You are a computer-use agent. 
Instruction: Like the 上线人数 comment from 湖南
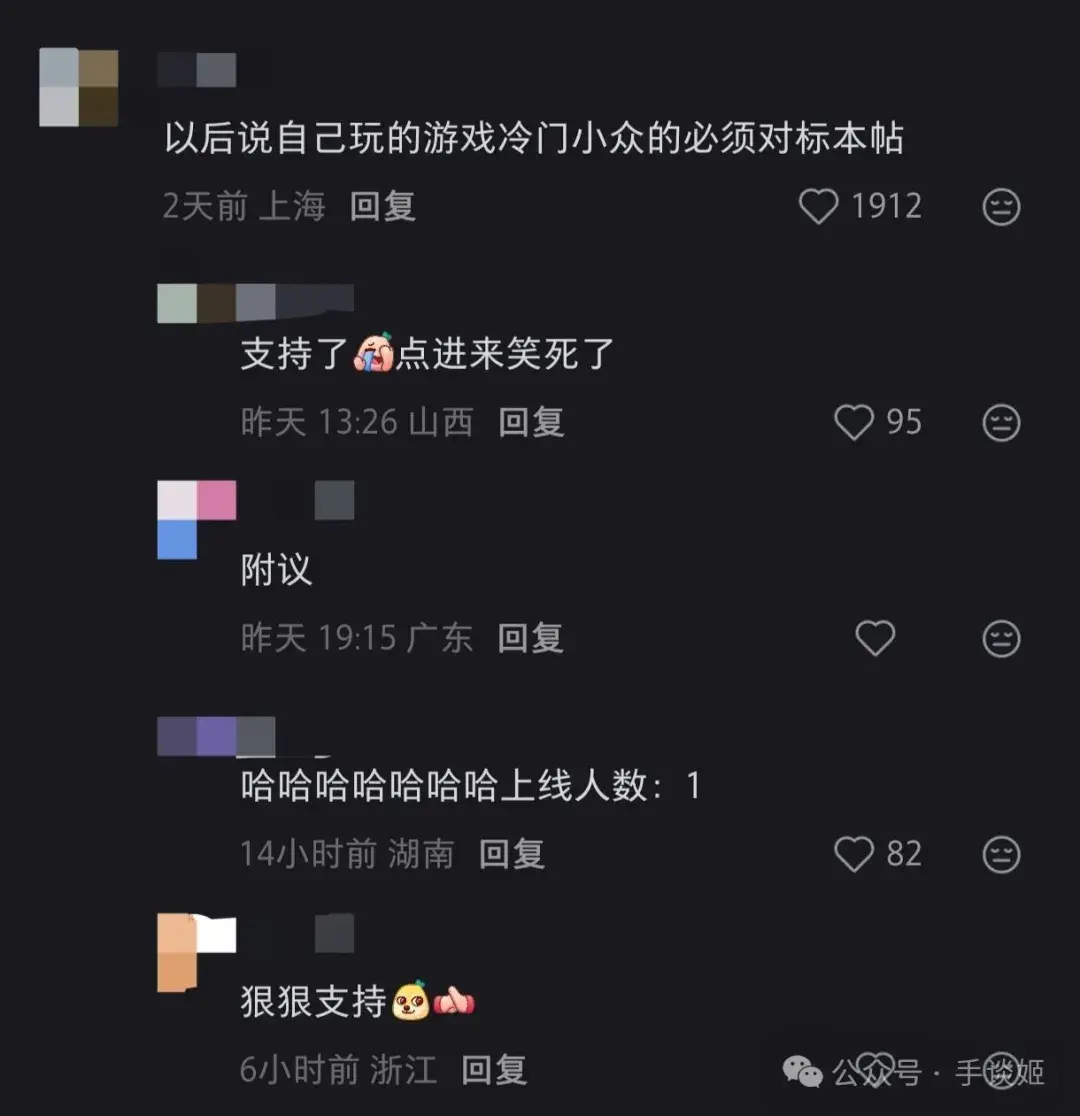click(854, 853)
